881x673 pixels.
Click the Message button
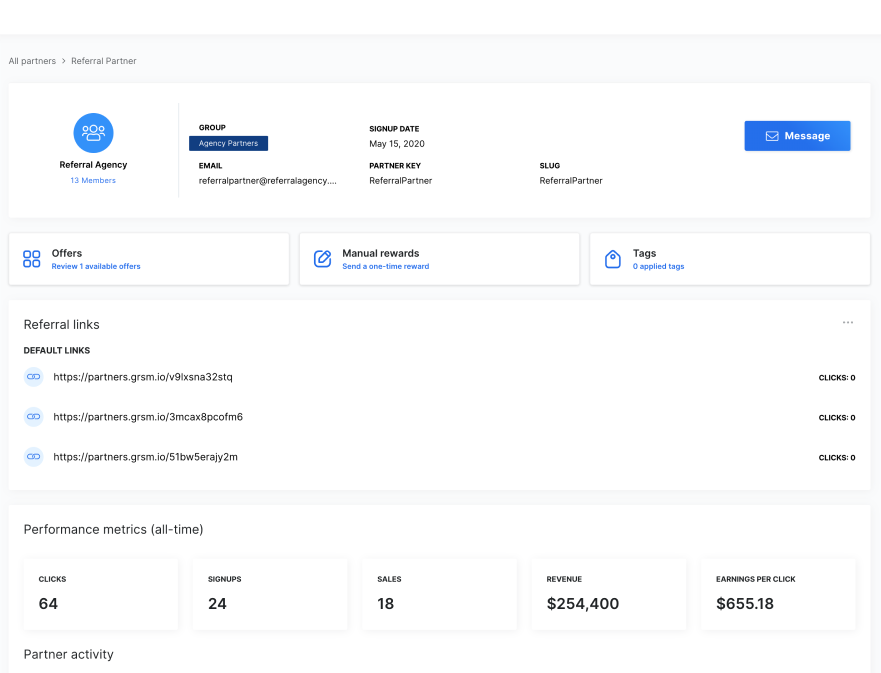(x=797, y=136)
